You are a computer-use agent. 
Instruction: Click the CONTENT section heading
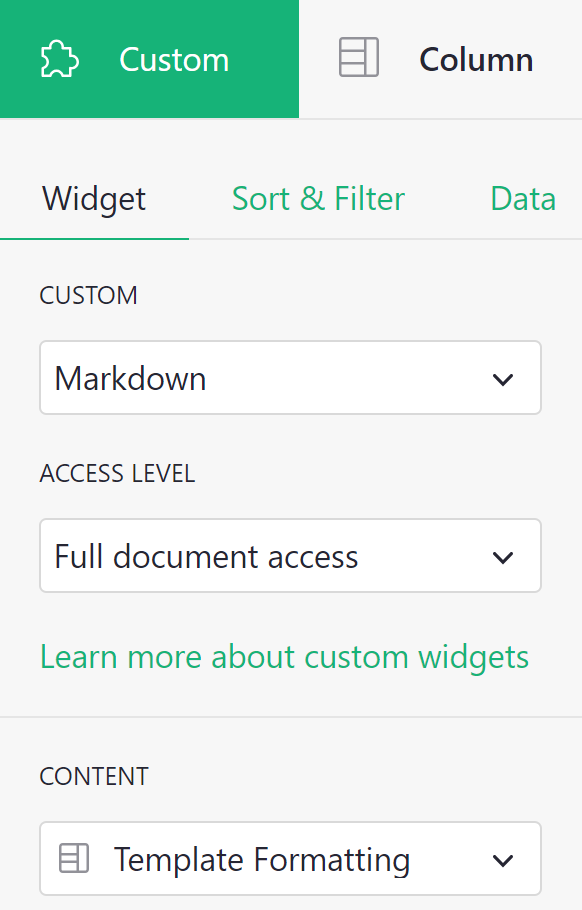pos(93,775)
